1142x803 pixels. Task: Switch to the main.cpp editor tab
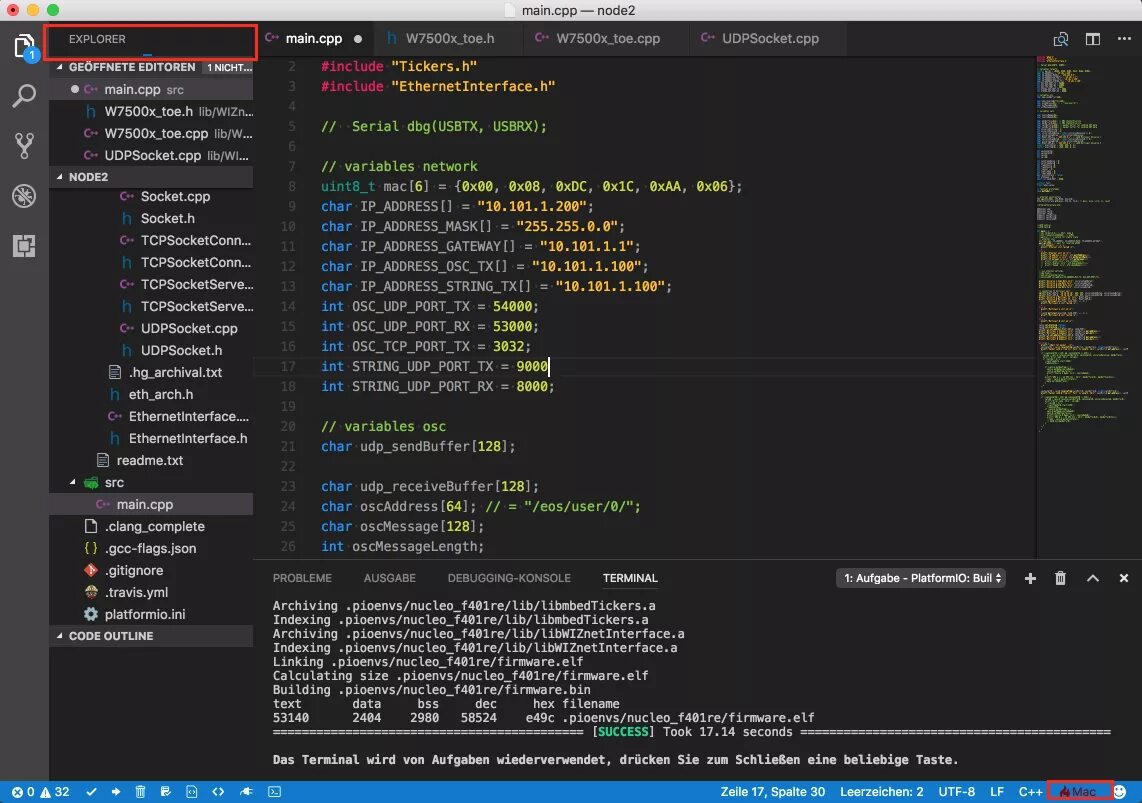click(x=314, y=39)
